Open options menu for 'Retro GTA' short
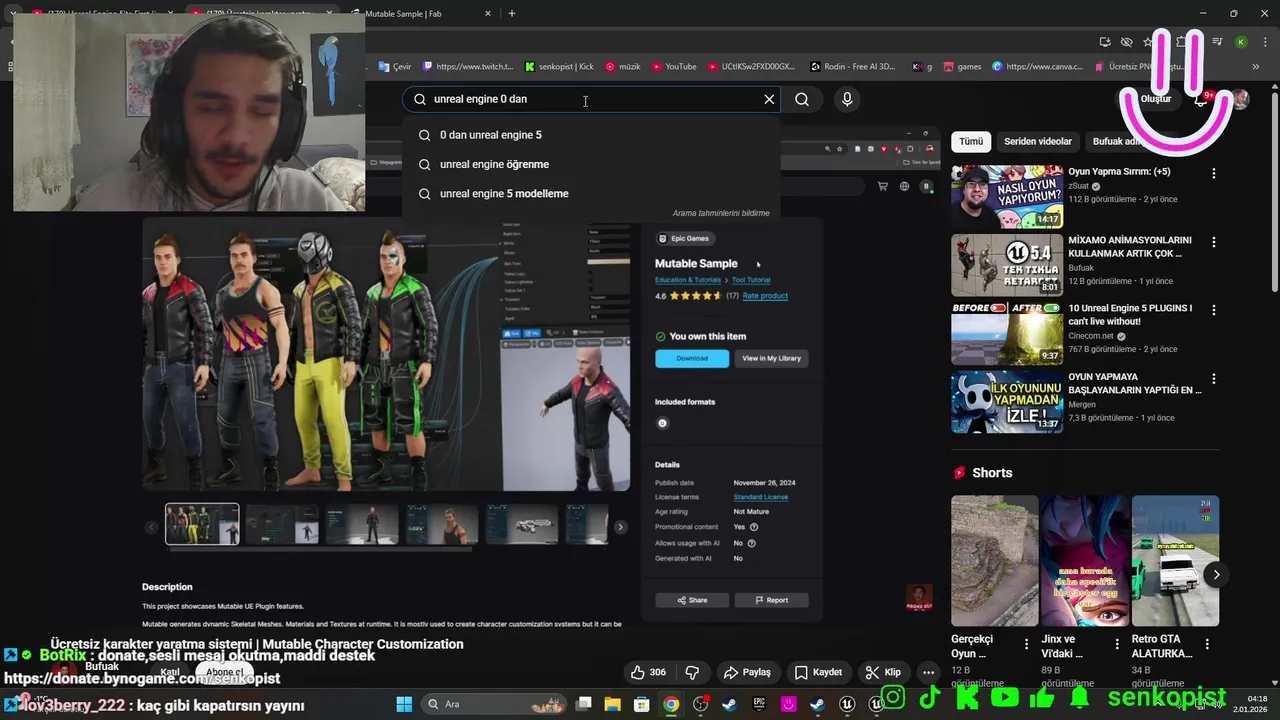The image size is (1280, 720). [x=1208, y=645]
